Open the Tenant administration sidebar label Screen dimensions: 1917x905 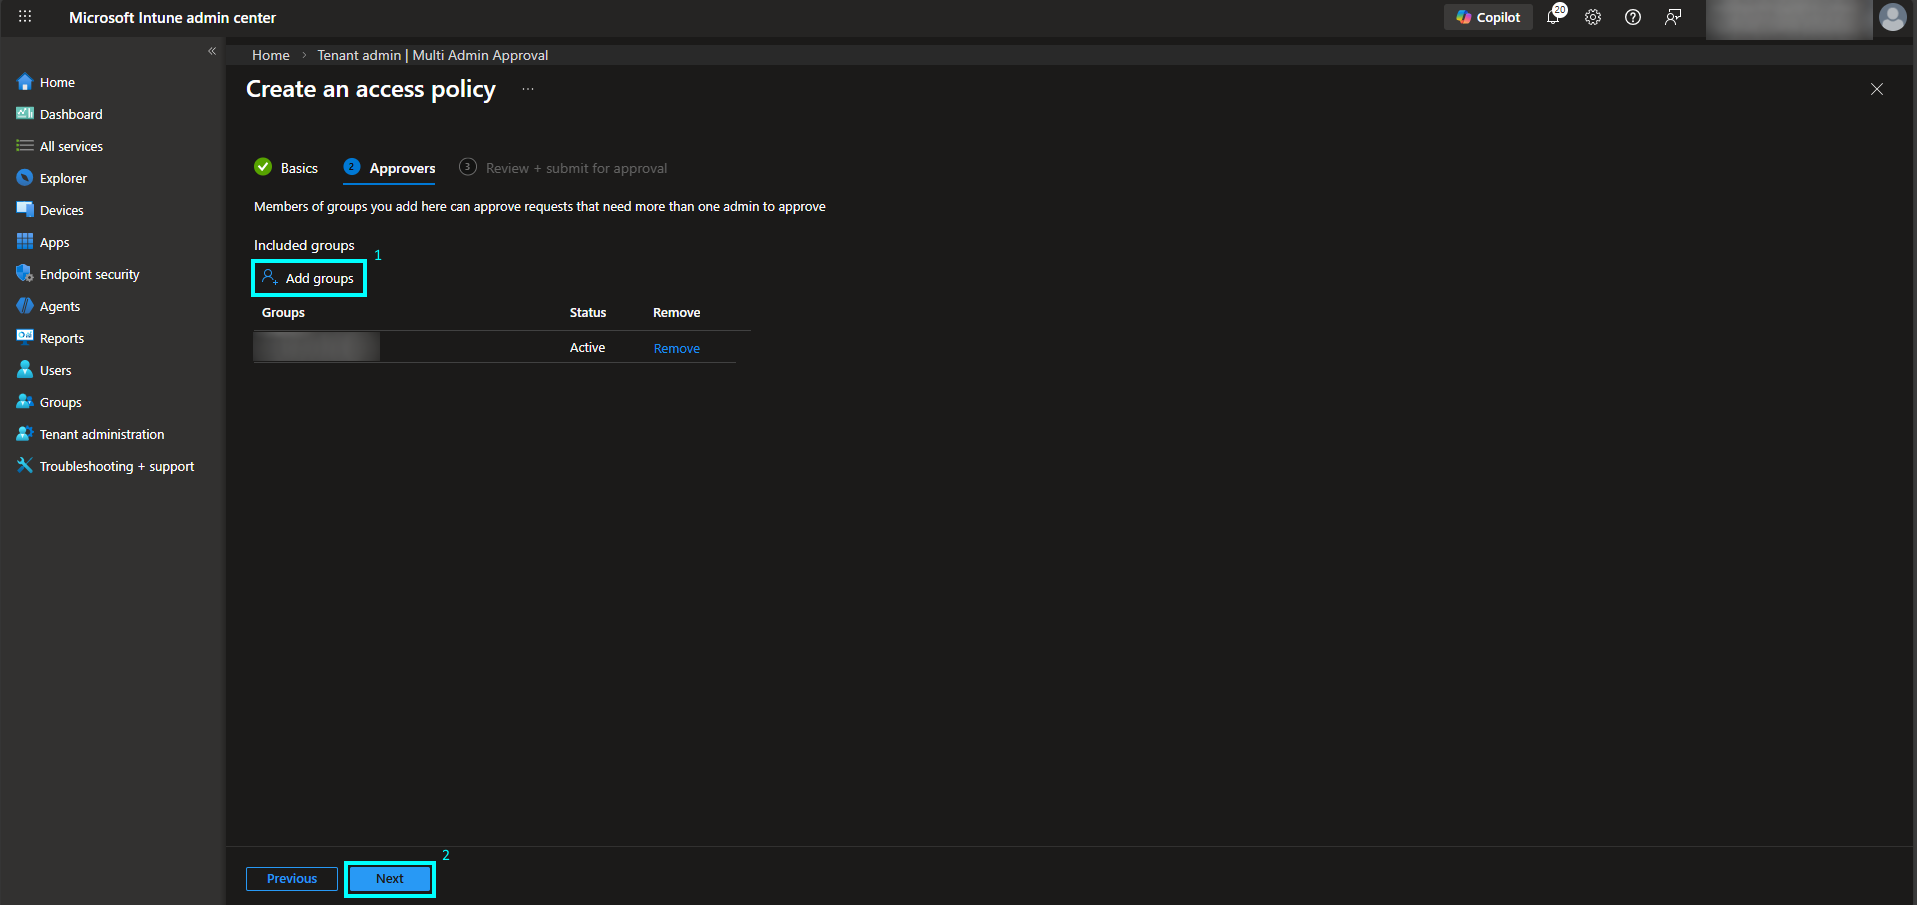(102, 434)
